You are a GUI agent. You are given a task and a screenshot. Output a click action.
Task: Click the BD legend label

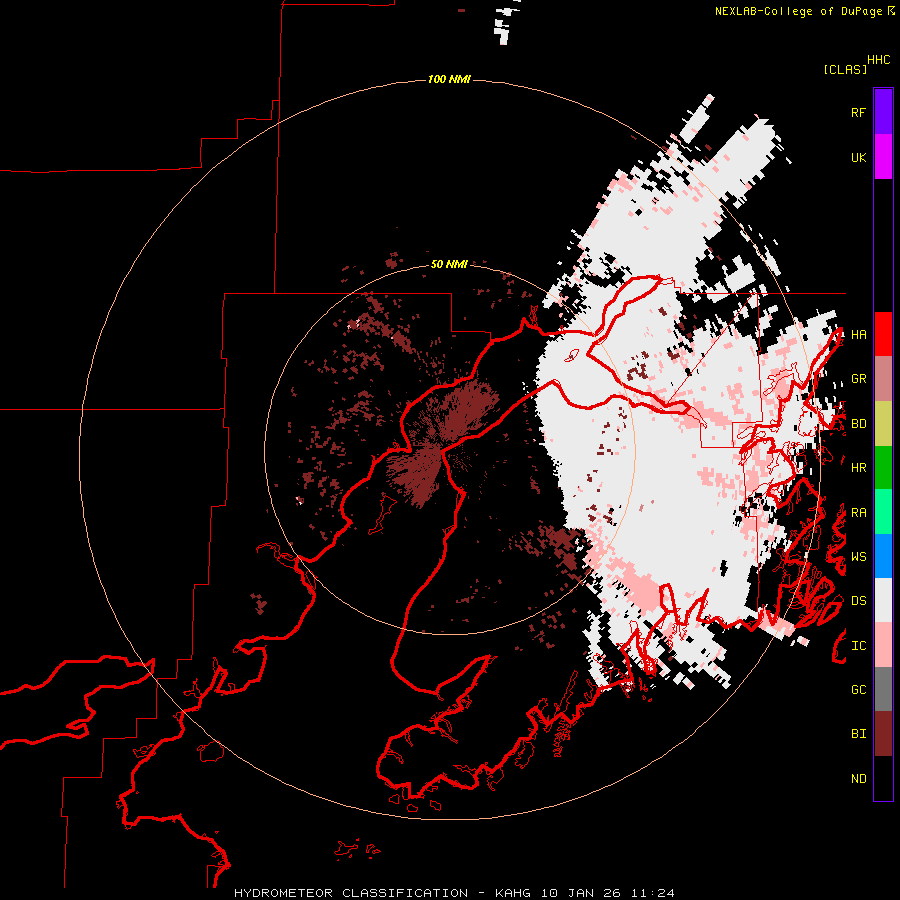pos(858,424)
